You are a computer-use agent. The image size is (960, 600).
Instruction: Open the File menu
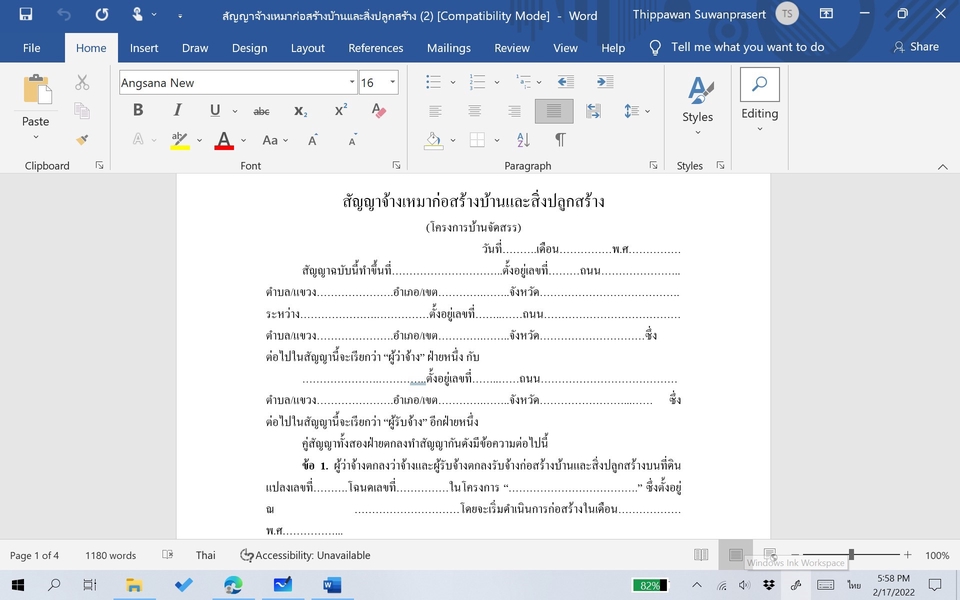coord(32,48)
